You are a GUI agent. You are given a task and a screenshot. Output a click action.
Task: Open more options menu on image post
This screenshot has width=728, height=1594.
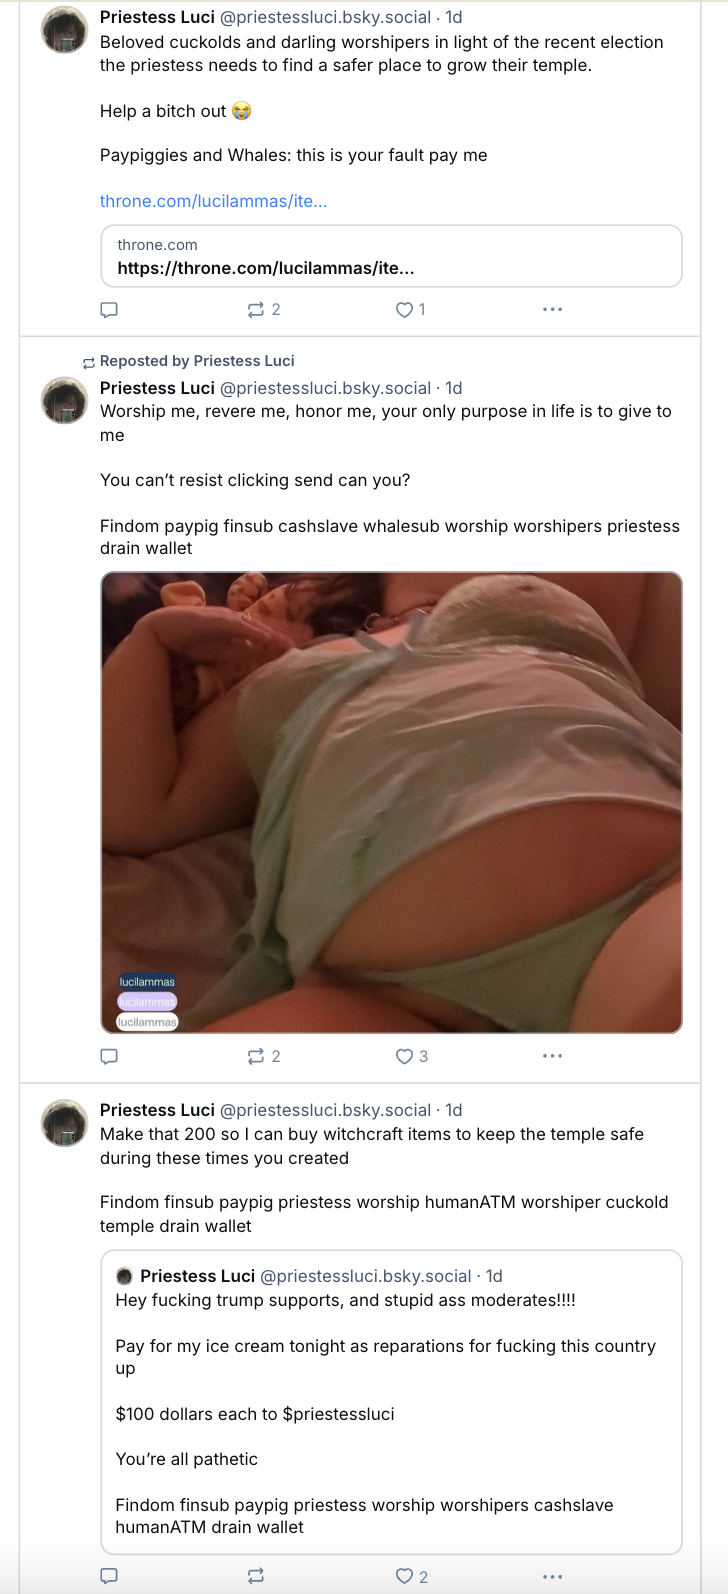[x=553, y=1056]
